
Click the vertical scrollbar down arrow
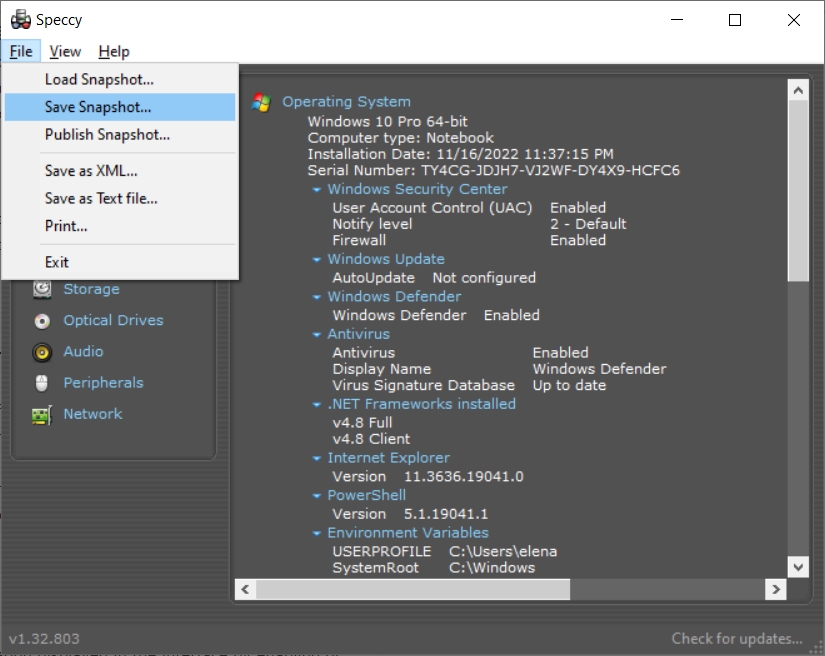[x=798, y=567]
